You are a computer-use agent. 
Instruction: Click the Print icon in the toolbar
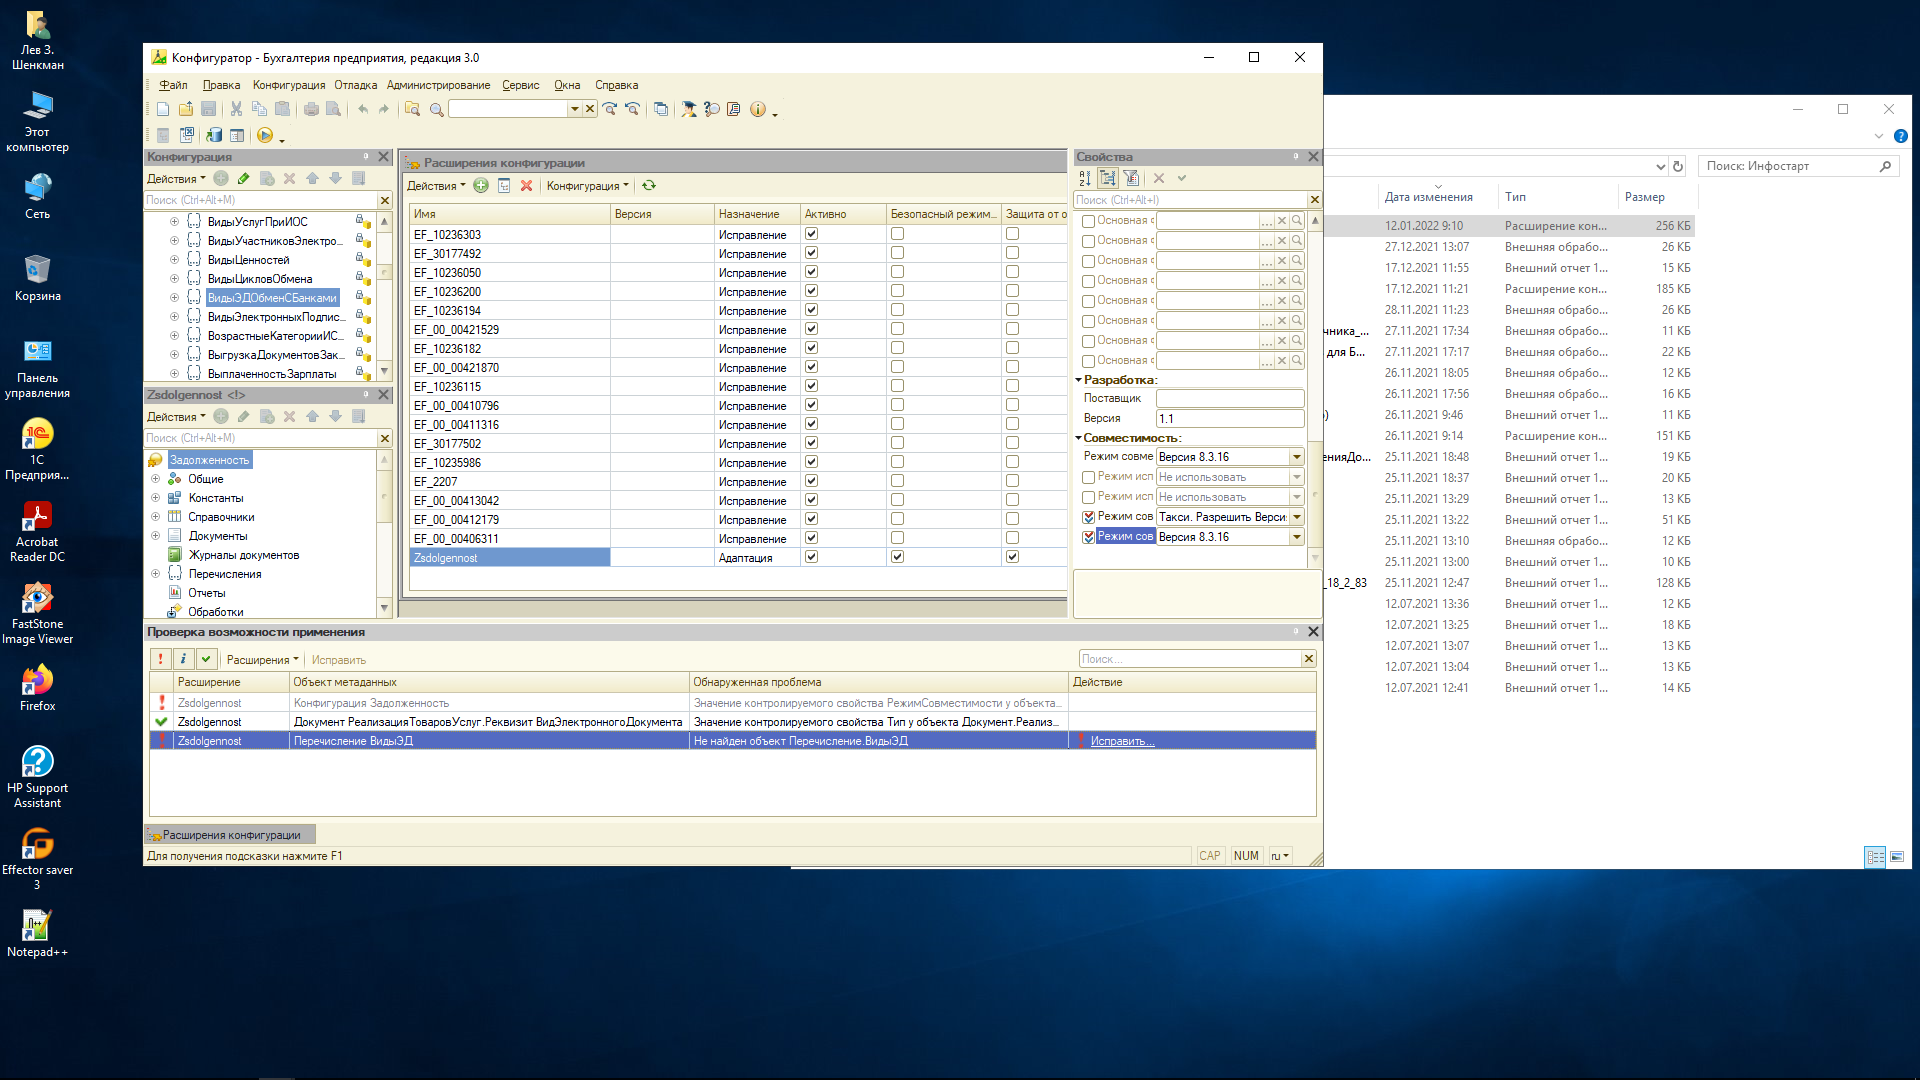point(311,109)
